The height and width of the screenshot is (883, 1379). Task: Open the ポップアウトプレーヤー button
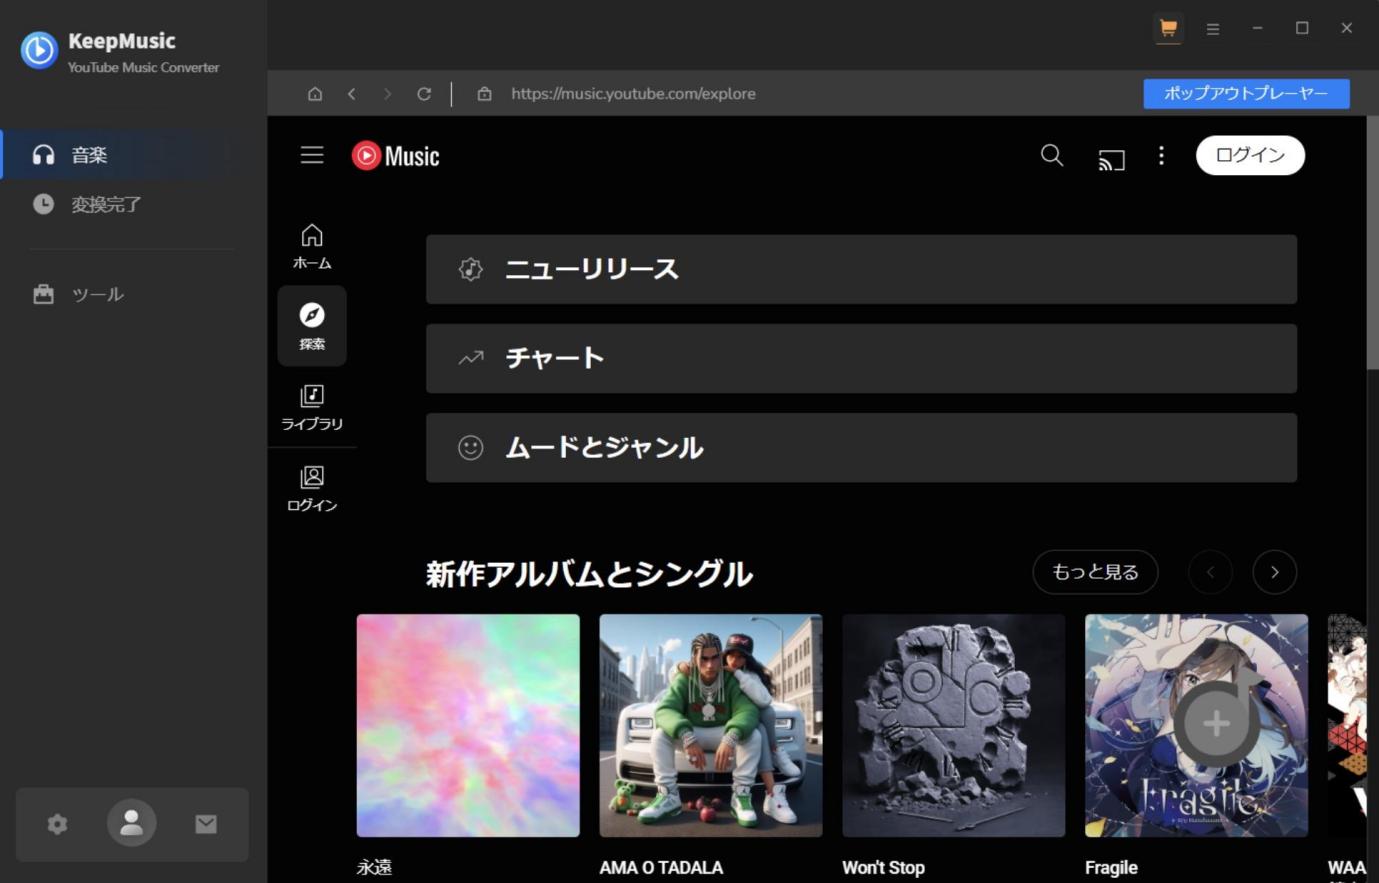pyautogui.click(x=1246, y=94)
